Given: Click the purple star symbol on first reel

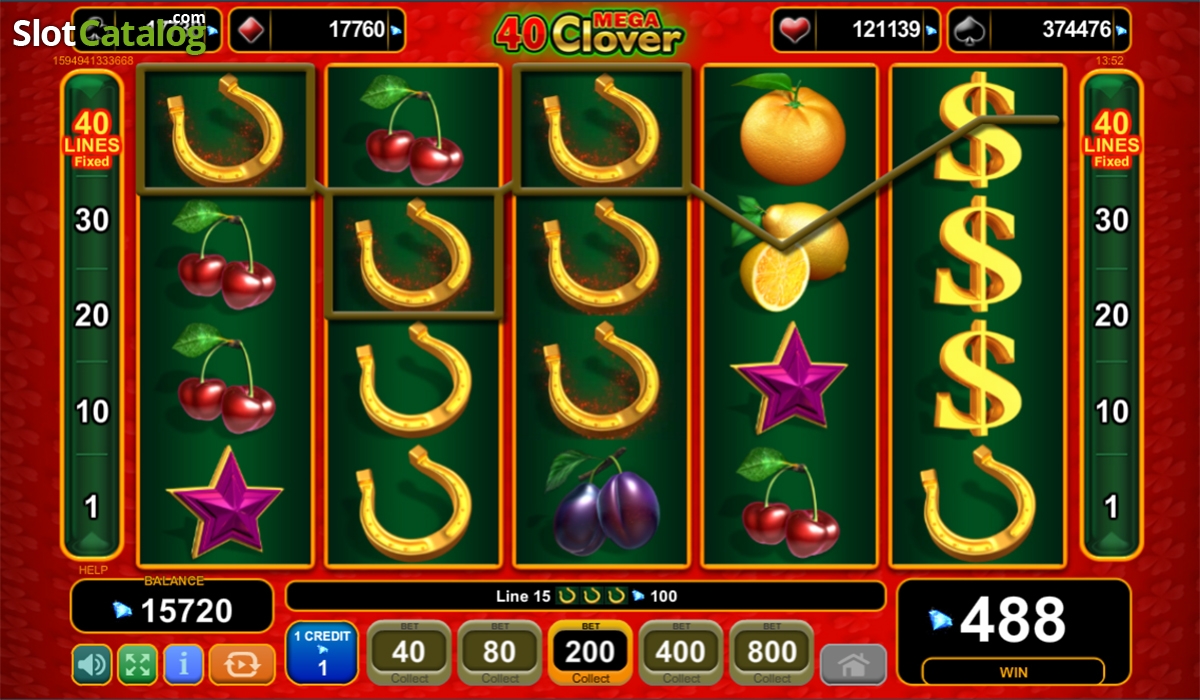Looking at the screenshot, I should coord(224,501).
